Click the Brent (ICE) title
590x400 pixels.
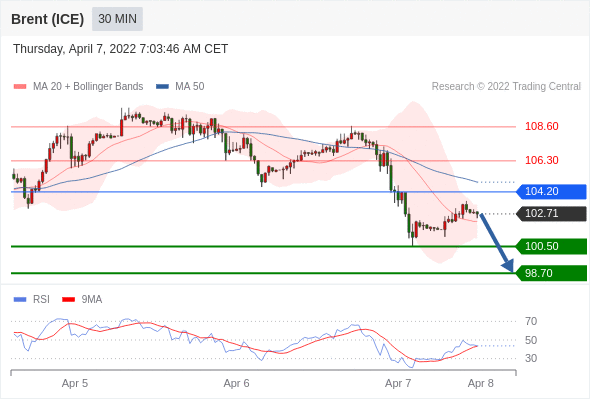(47, 19)
